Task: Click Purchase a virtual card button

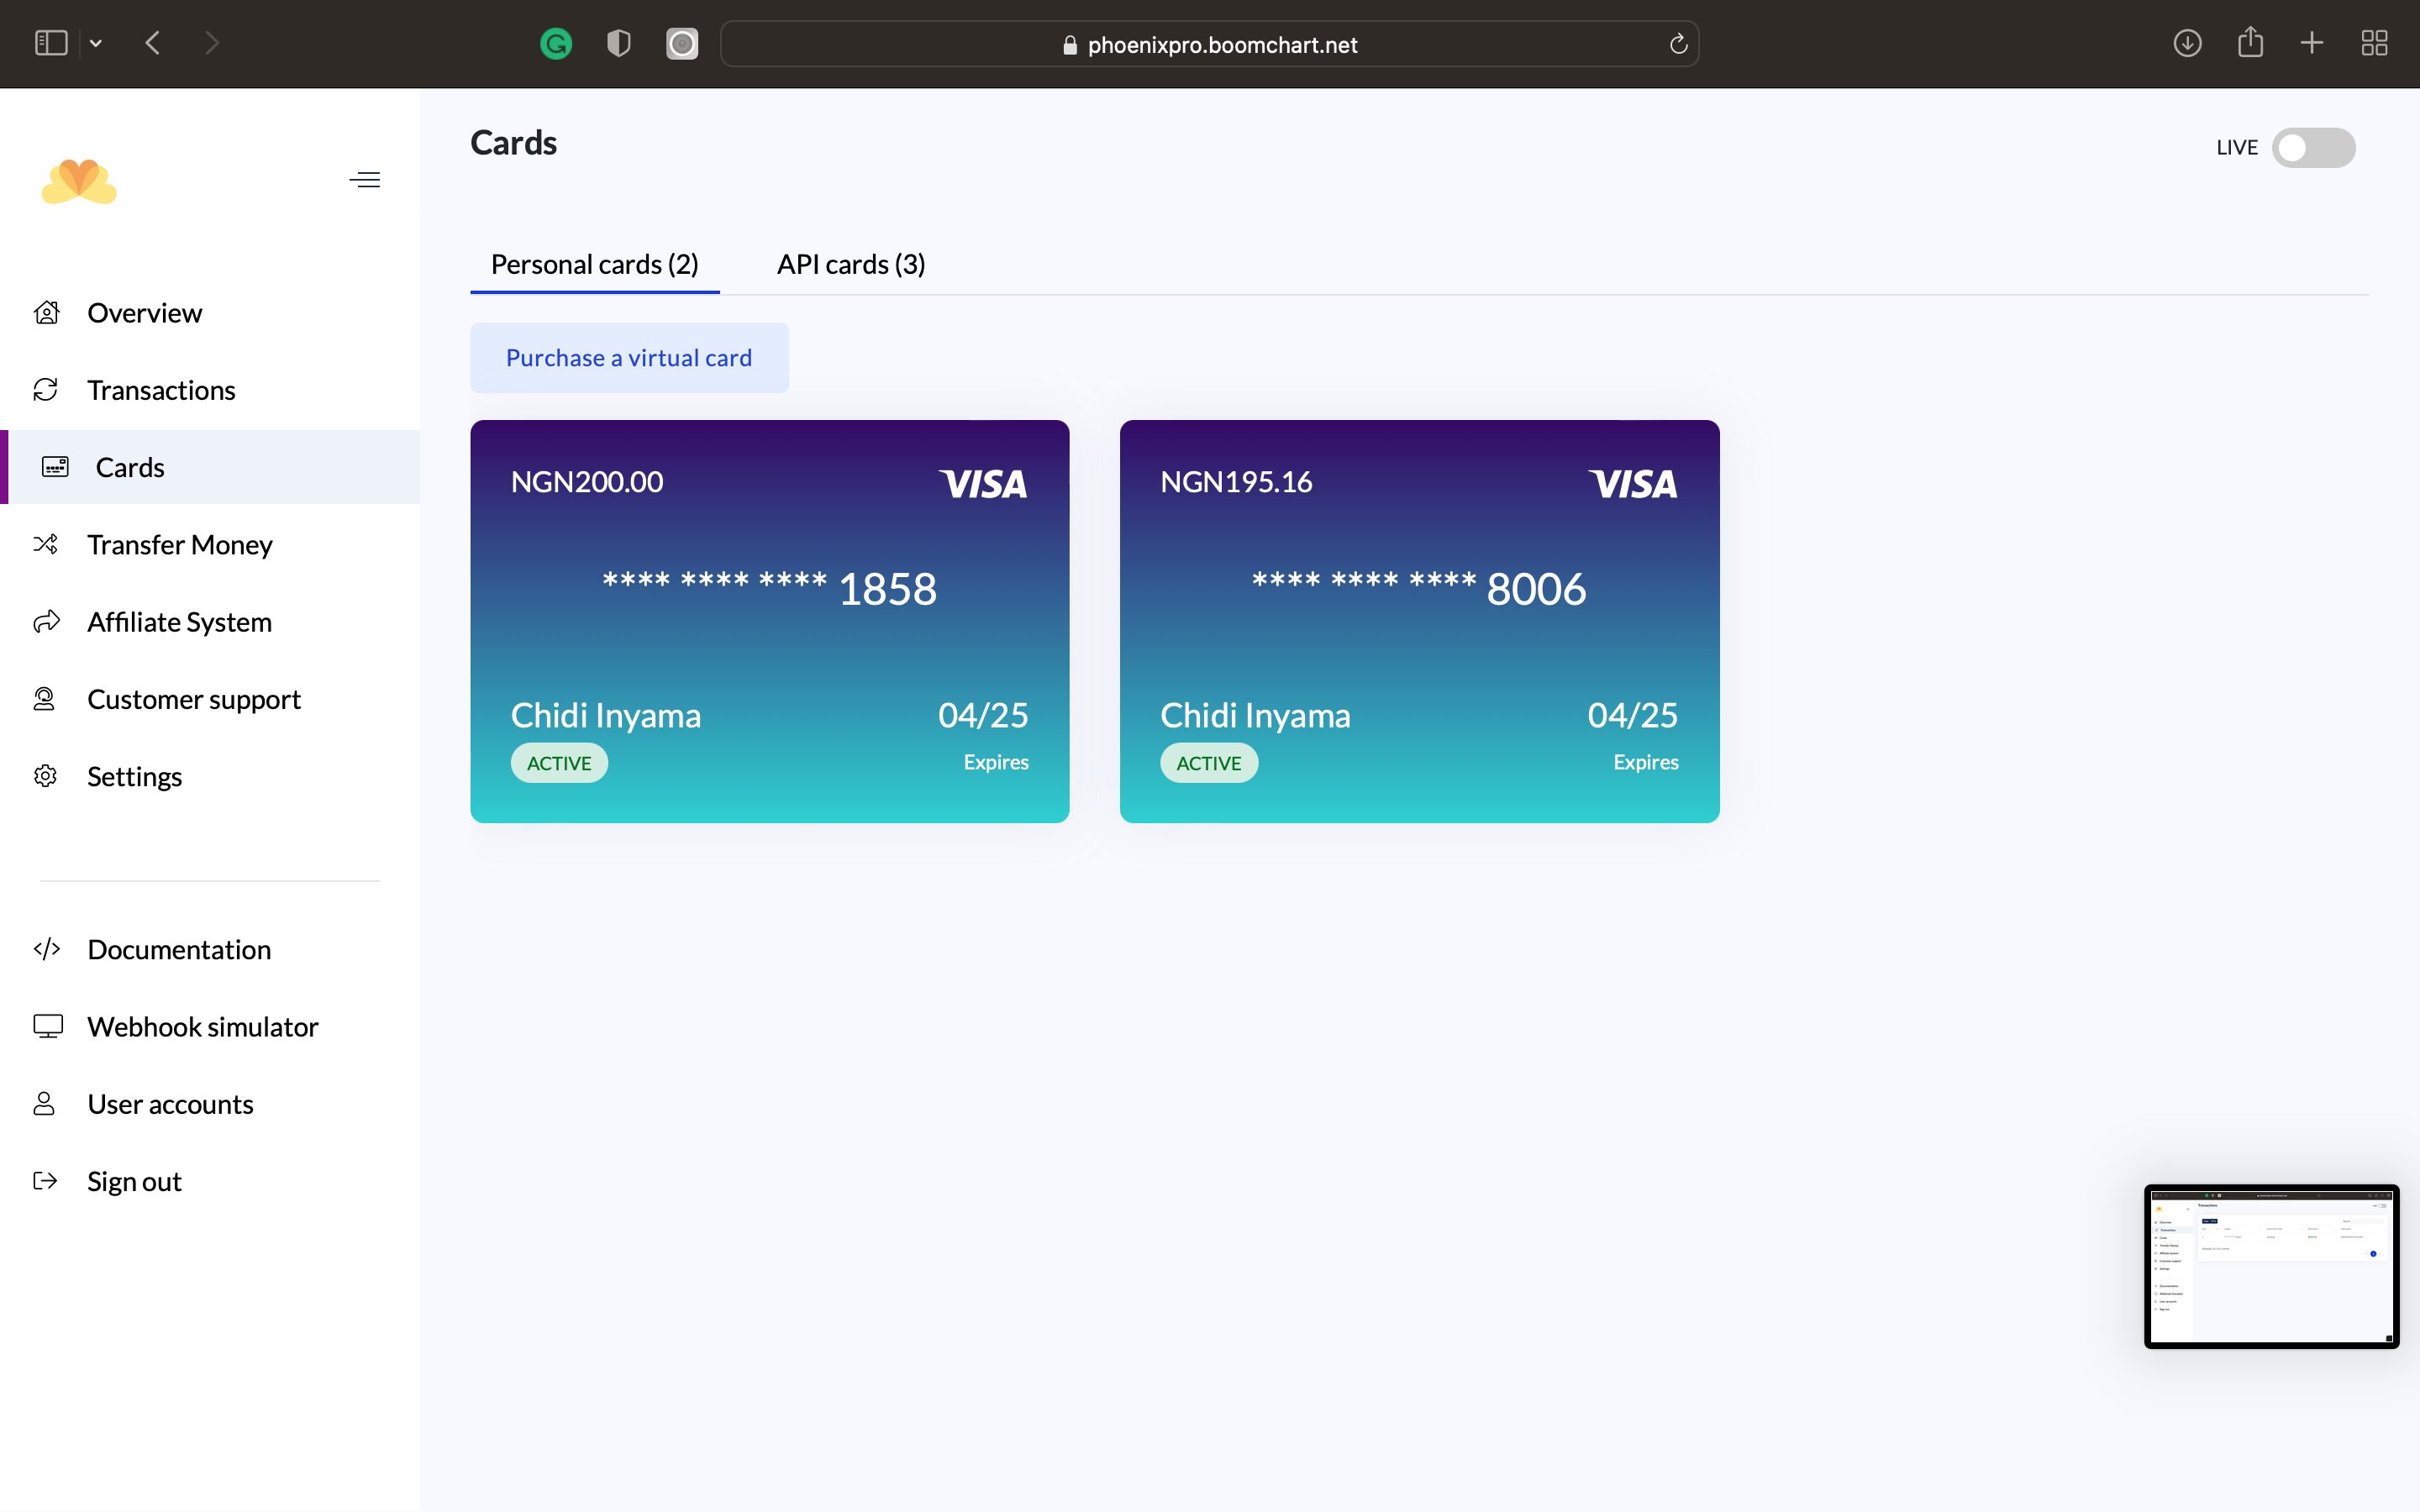Action: 628,358
